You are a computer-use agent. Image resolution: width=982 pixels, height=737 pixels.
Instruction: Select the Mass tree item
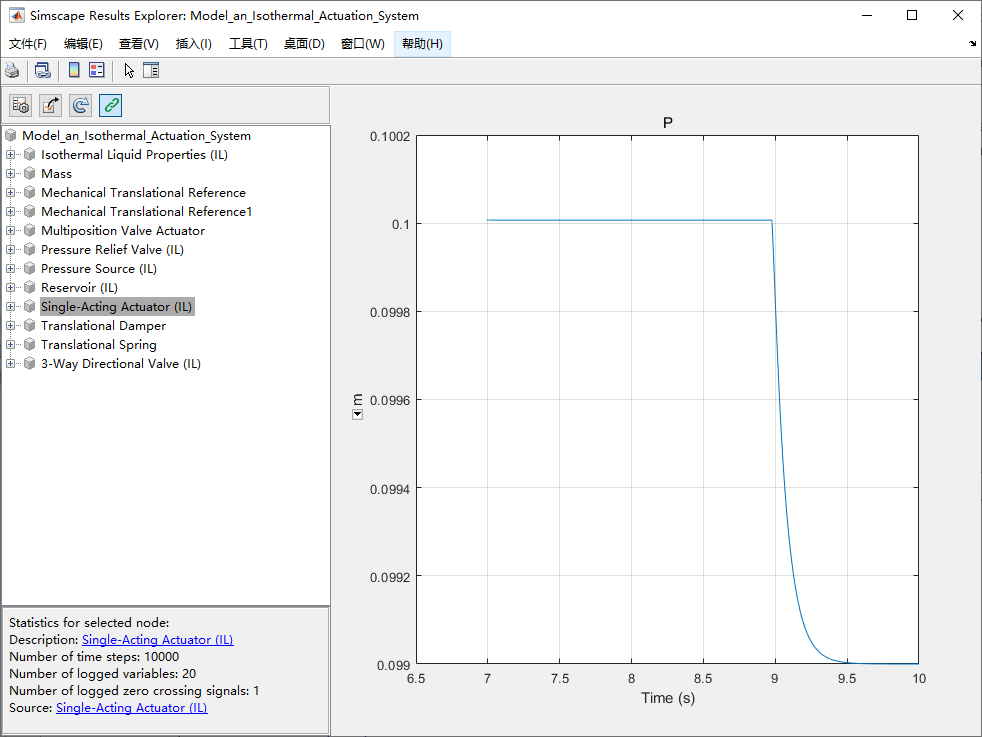[x=56, y=173]
